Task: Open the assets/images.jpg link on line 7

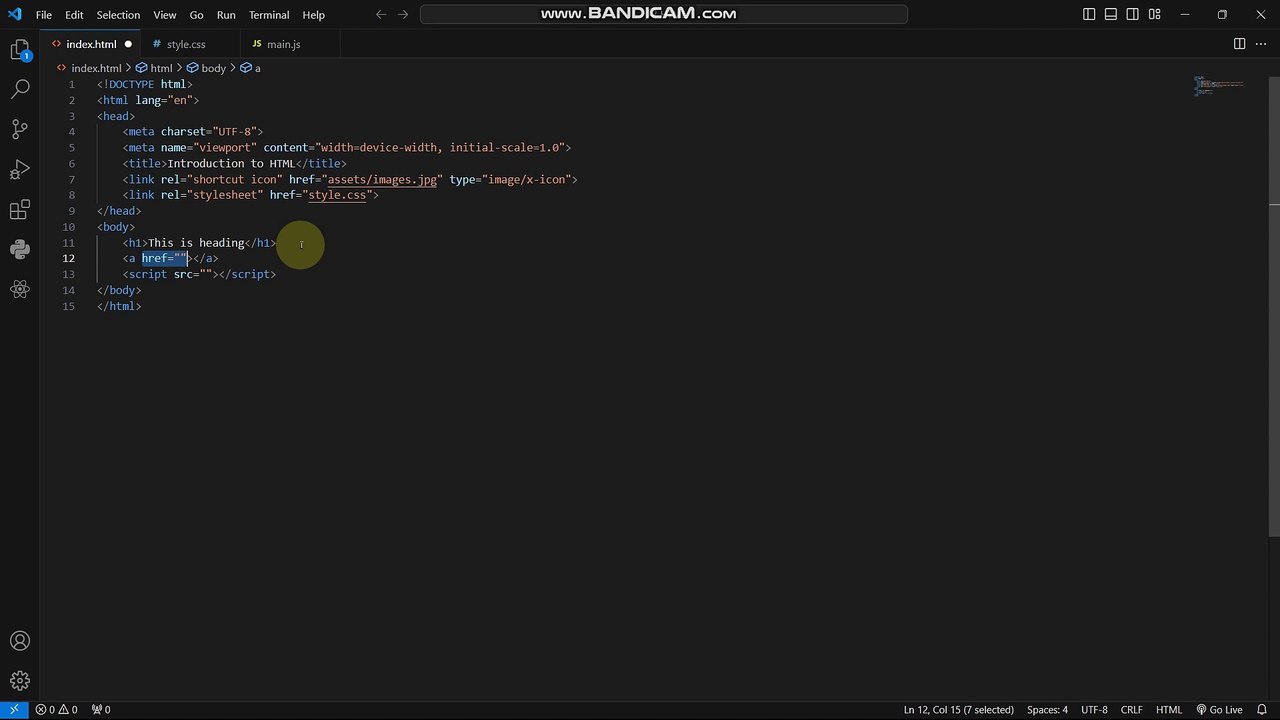Action: [382, 179]
